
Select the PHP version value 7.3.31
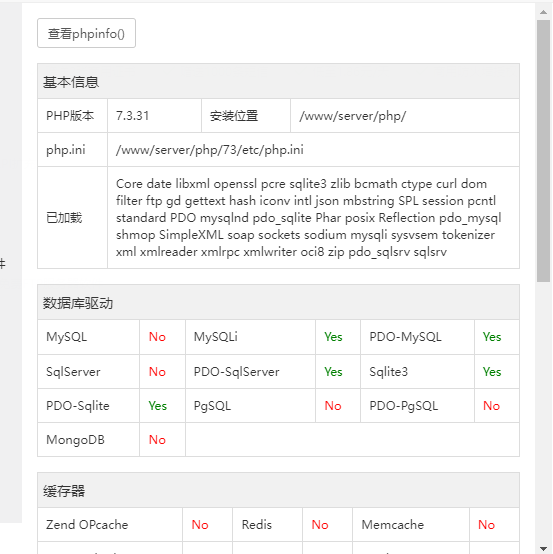pyautogui.click(x=133, y=116)
